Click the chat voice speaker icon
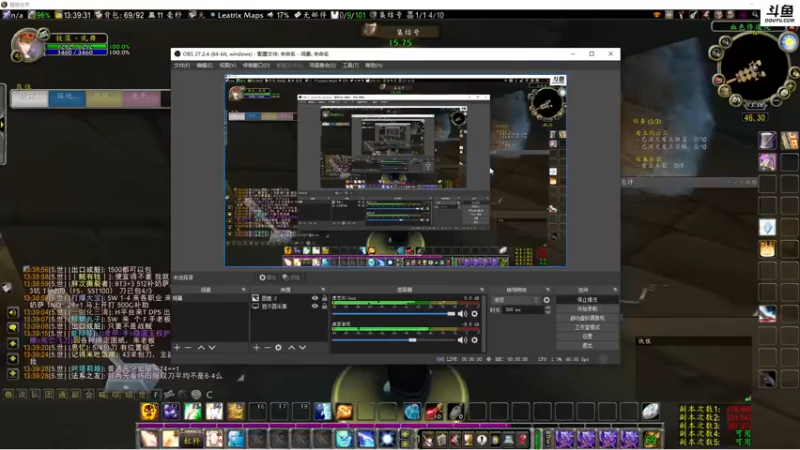Viewport: 800px width, 450px height. [x=12, y=312]
